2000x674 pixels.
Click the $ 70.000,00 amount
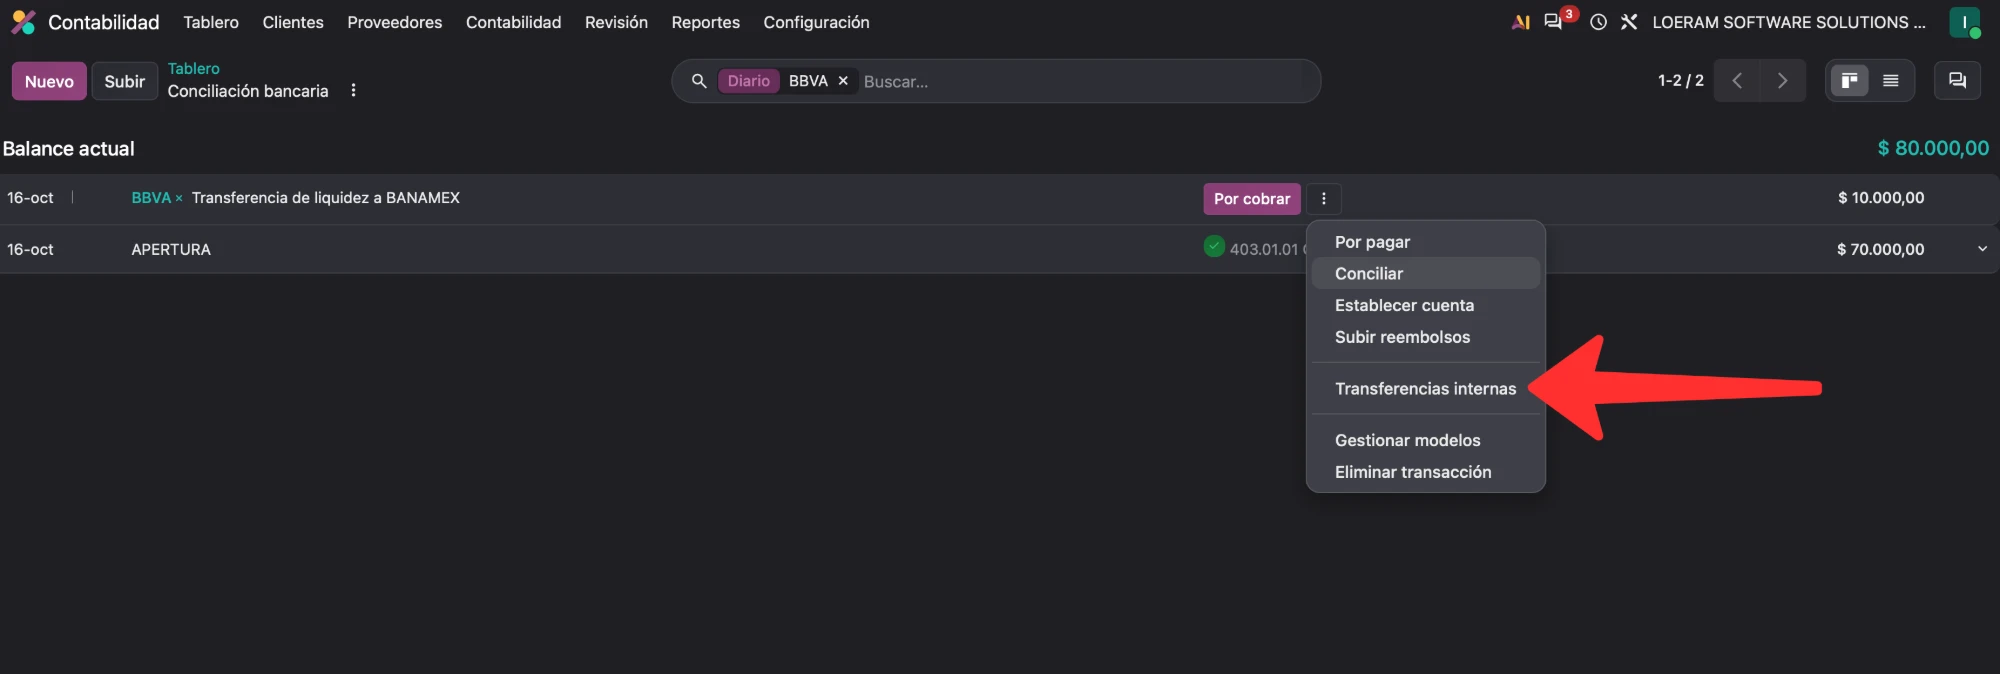[x=1880, y=249]
